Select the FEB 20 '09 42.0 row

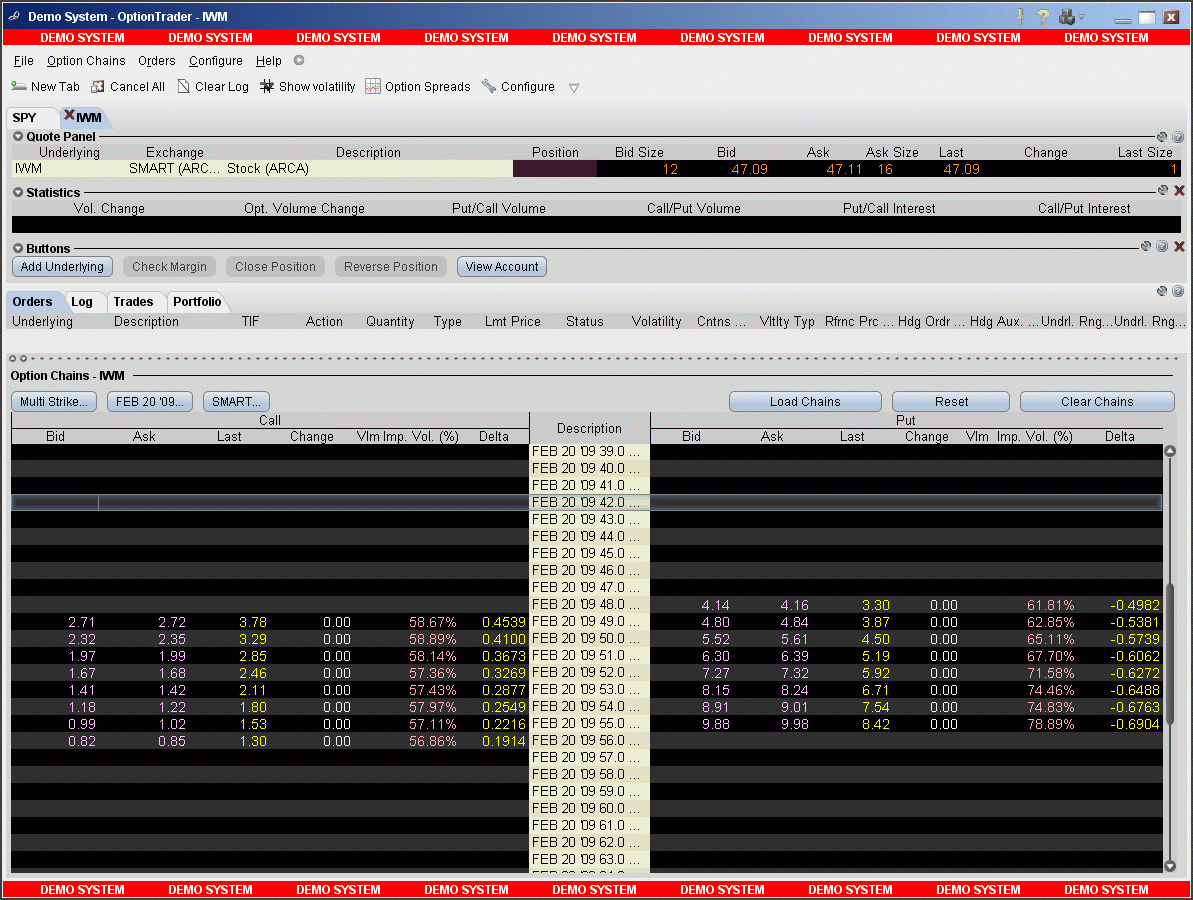coord(587,502)
